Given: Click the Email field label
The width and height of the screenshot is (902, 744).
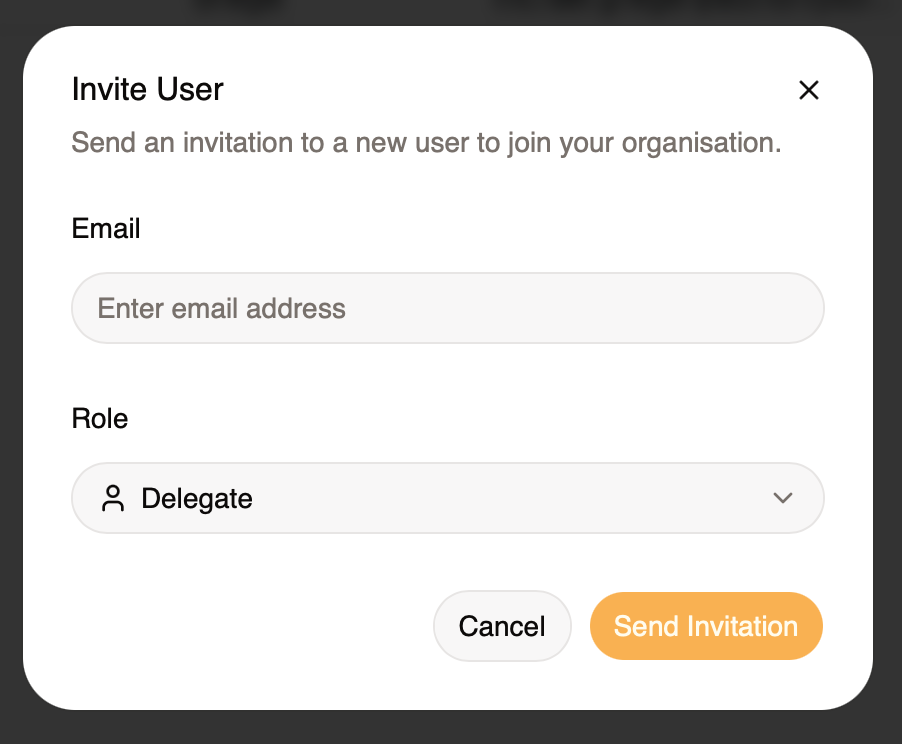Looking at the screenshot, I should [105, 228].
